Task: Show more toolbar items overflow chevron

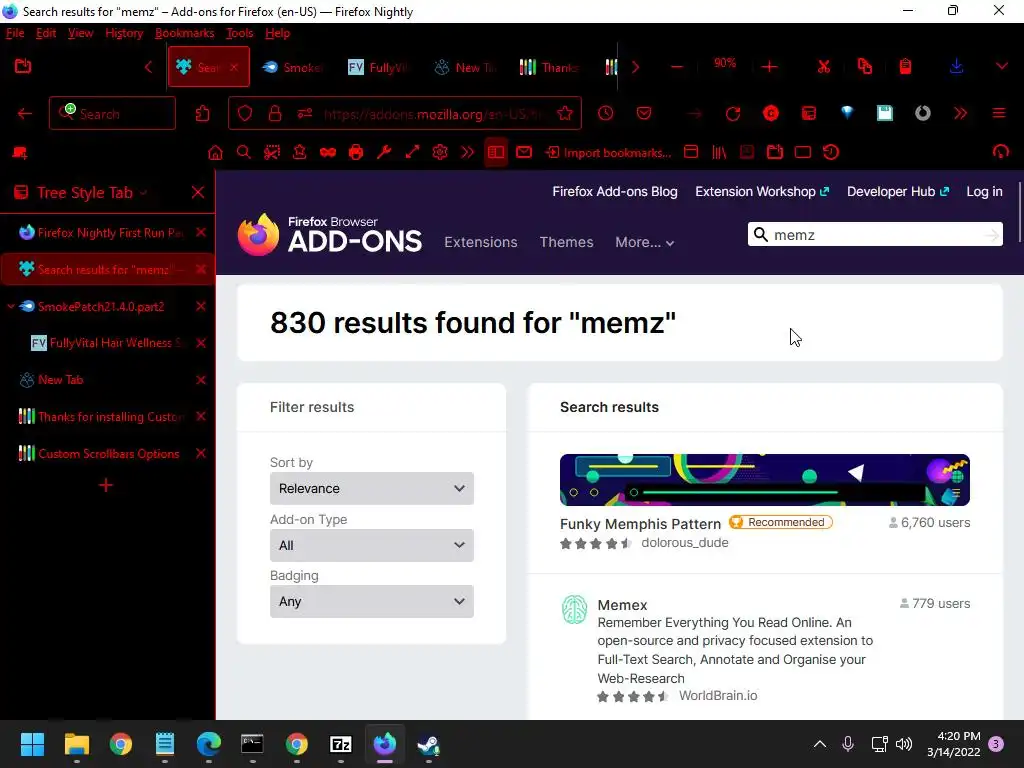Action: tap(960, 114)
